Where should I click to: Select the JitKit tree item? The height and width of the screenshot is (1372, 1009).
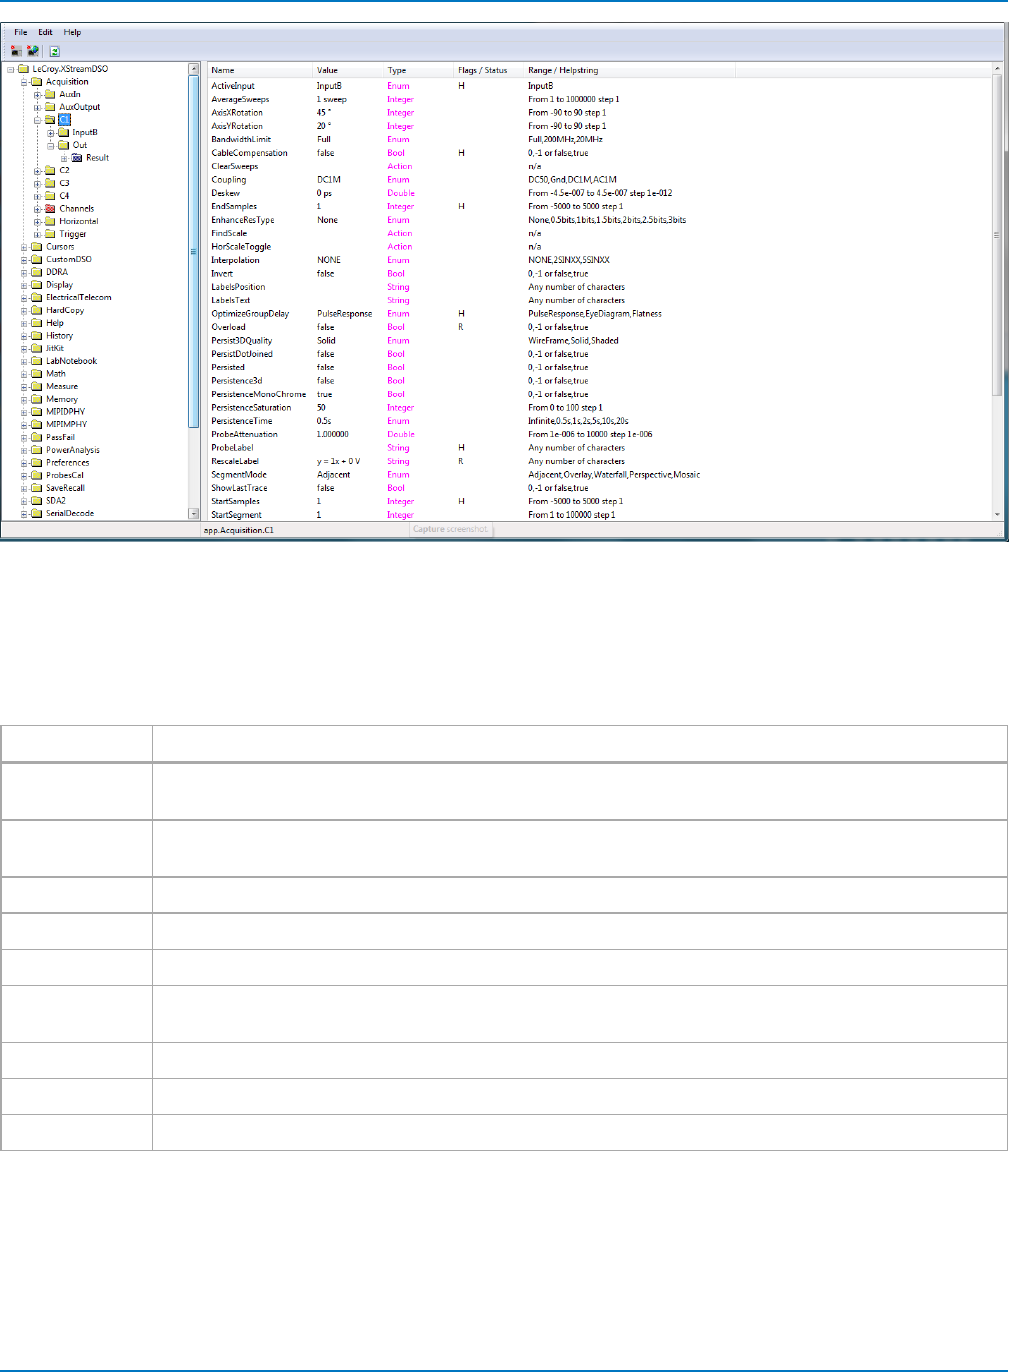(55, 348)
